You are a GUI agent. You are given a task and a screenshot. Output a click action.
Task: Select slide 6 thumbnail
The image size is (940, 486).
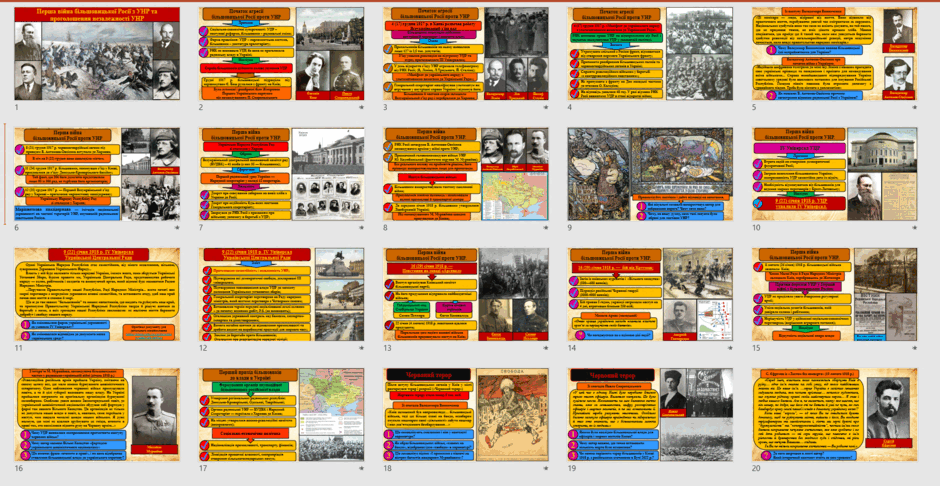click(x=97, y=174)
